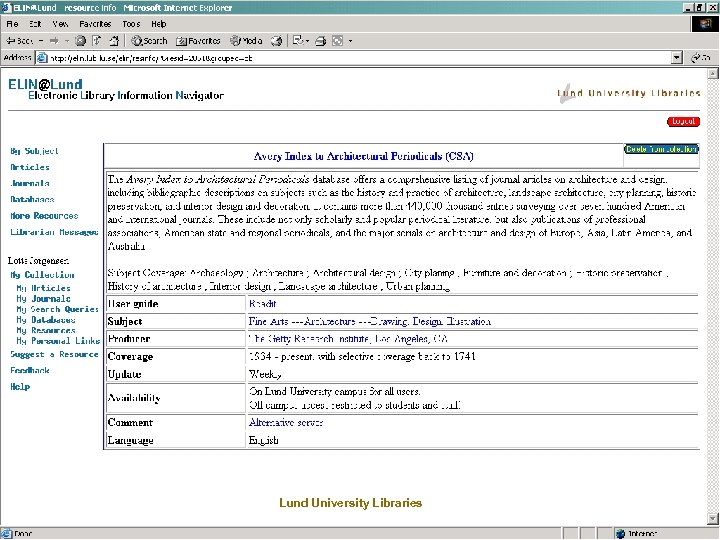Open the More Resources sidebar link
This screenshot has width=720, height=540.
click(x=44, y=215)
